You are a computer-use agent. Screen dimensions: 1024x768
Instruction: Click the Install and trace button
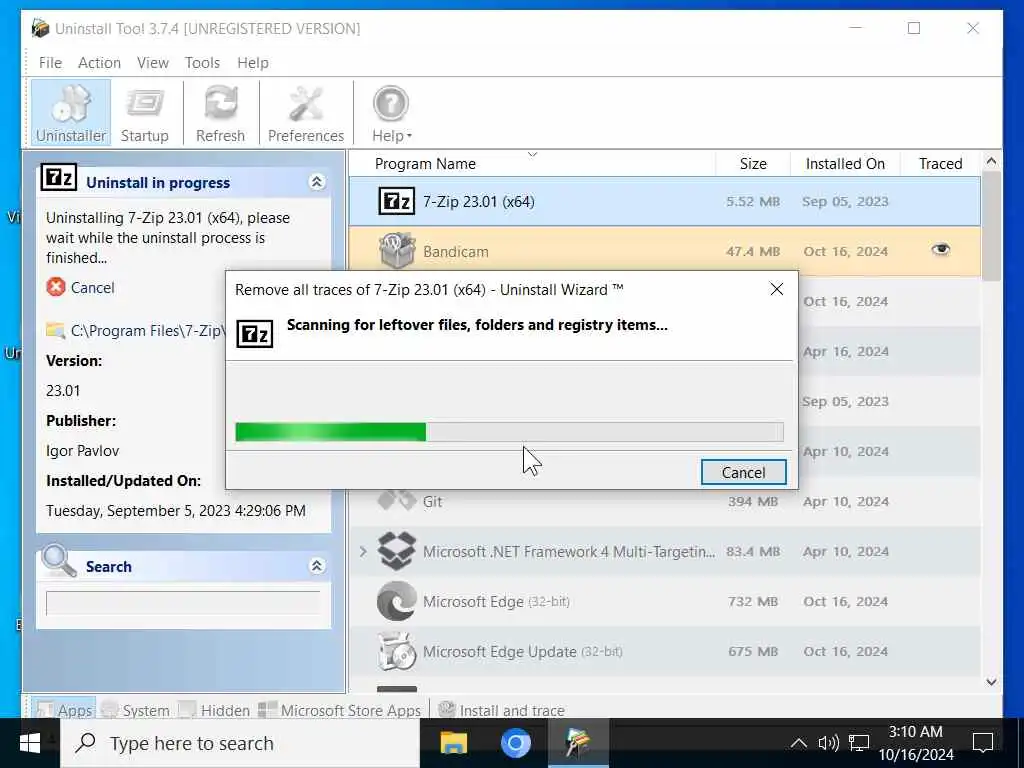tap(501, 710)
